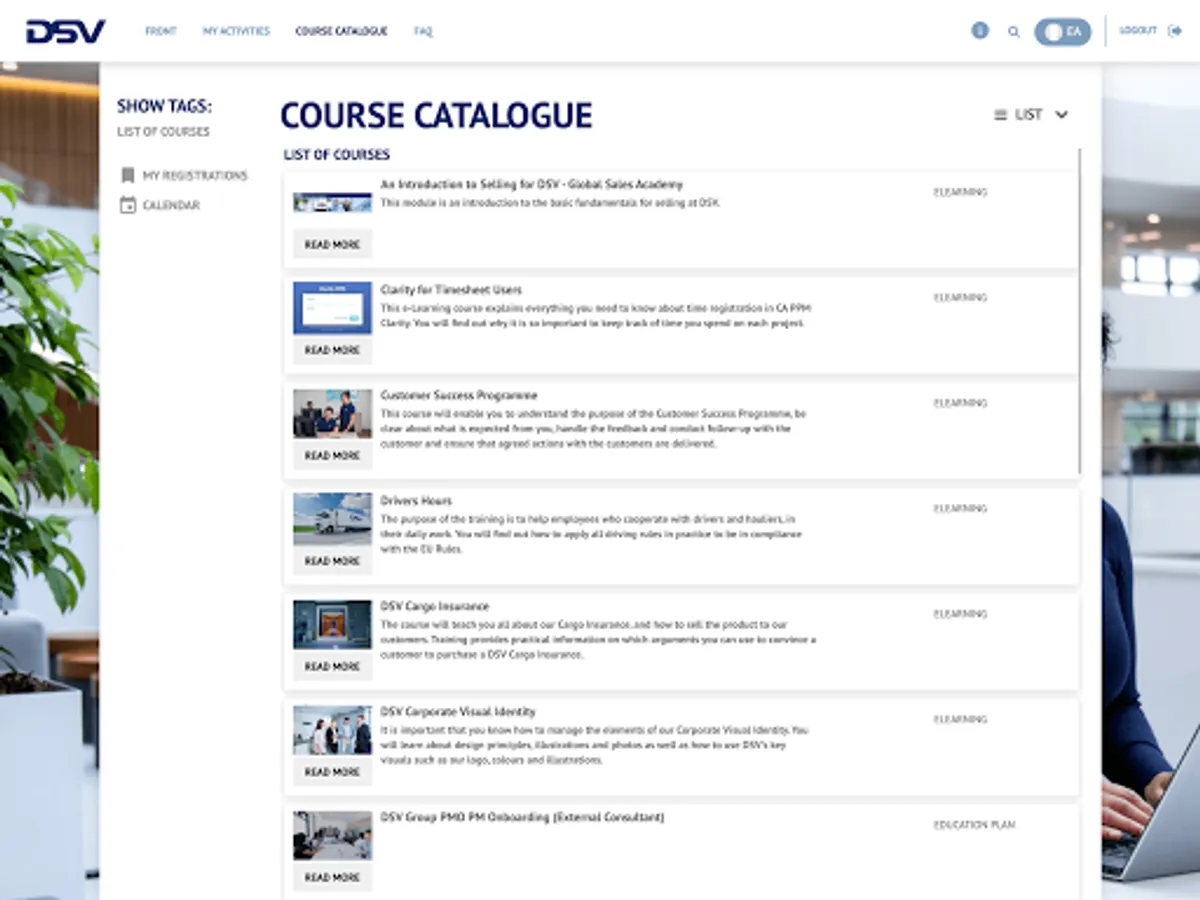The image size is (1200, 900).
Task: Open the info icon in header
Action: click(x=980, y=31)
